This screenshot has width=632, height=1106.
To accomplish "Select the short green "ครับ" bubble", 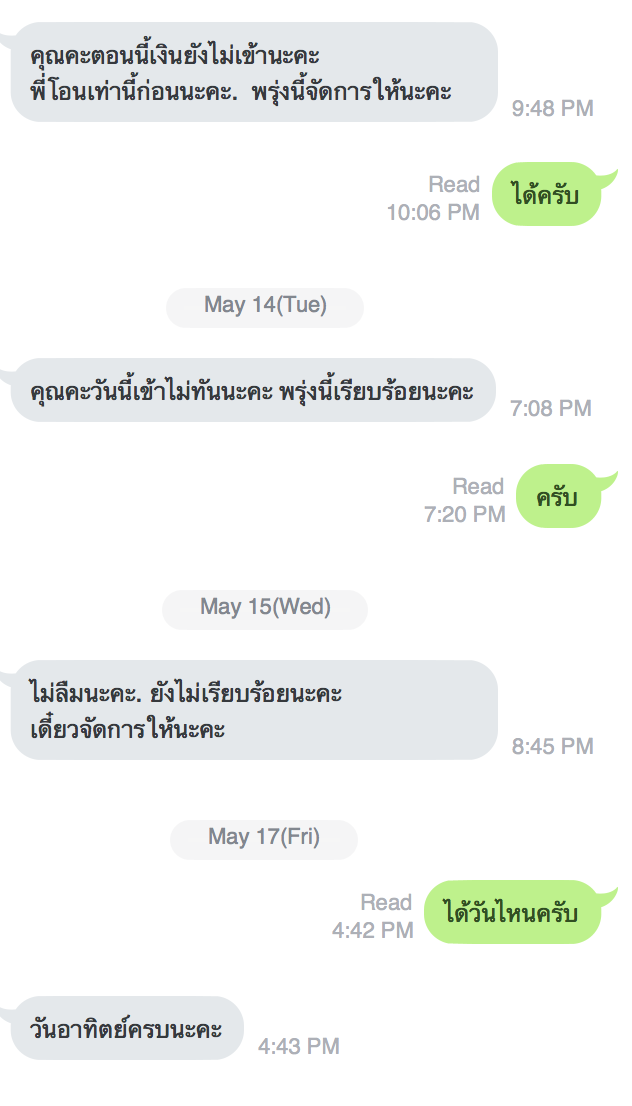I will pyautogui.click(x=557, y=496).
